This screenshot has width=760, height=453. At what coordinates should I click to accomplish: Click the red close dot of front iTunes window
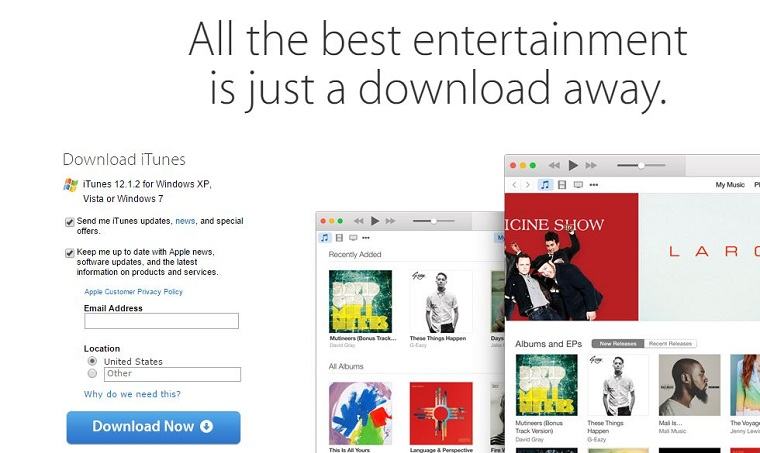513,165
